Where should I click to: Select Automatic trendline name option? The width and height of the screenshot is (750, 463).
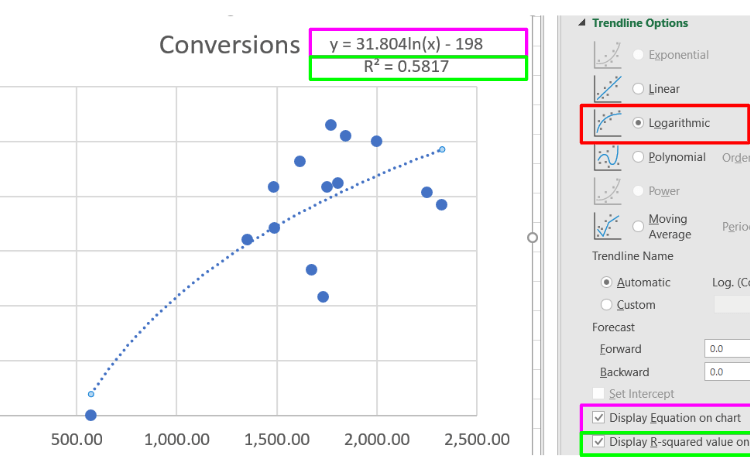pyautogui.click(x=606, y=282)
